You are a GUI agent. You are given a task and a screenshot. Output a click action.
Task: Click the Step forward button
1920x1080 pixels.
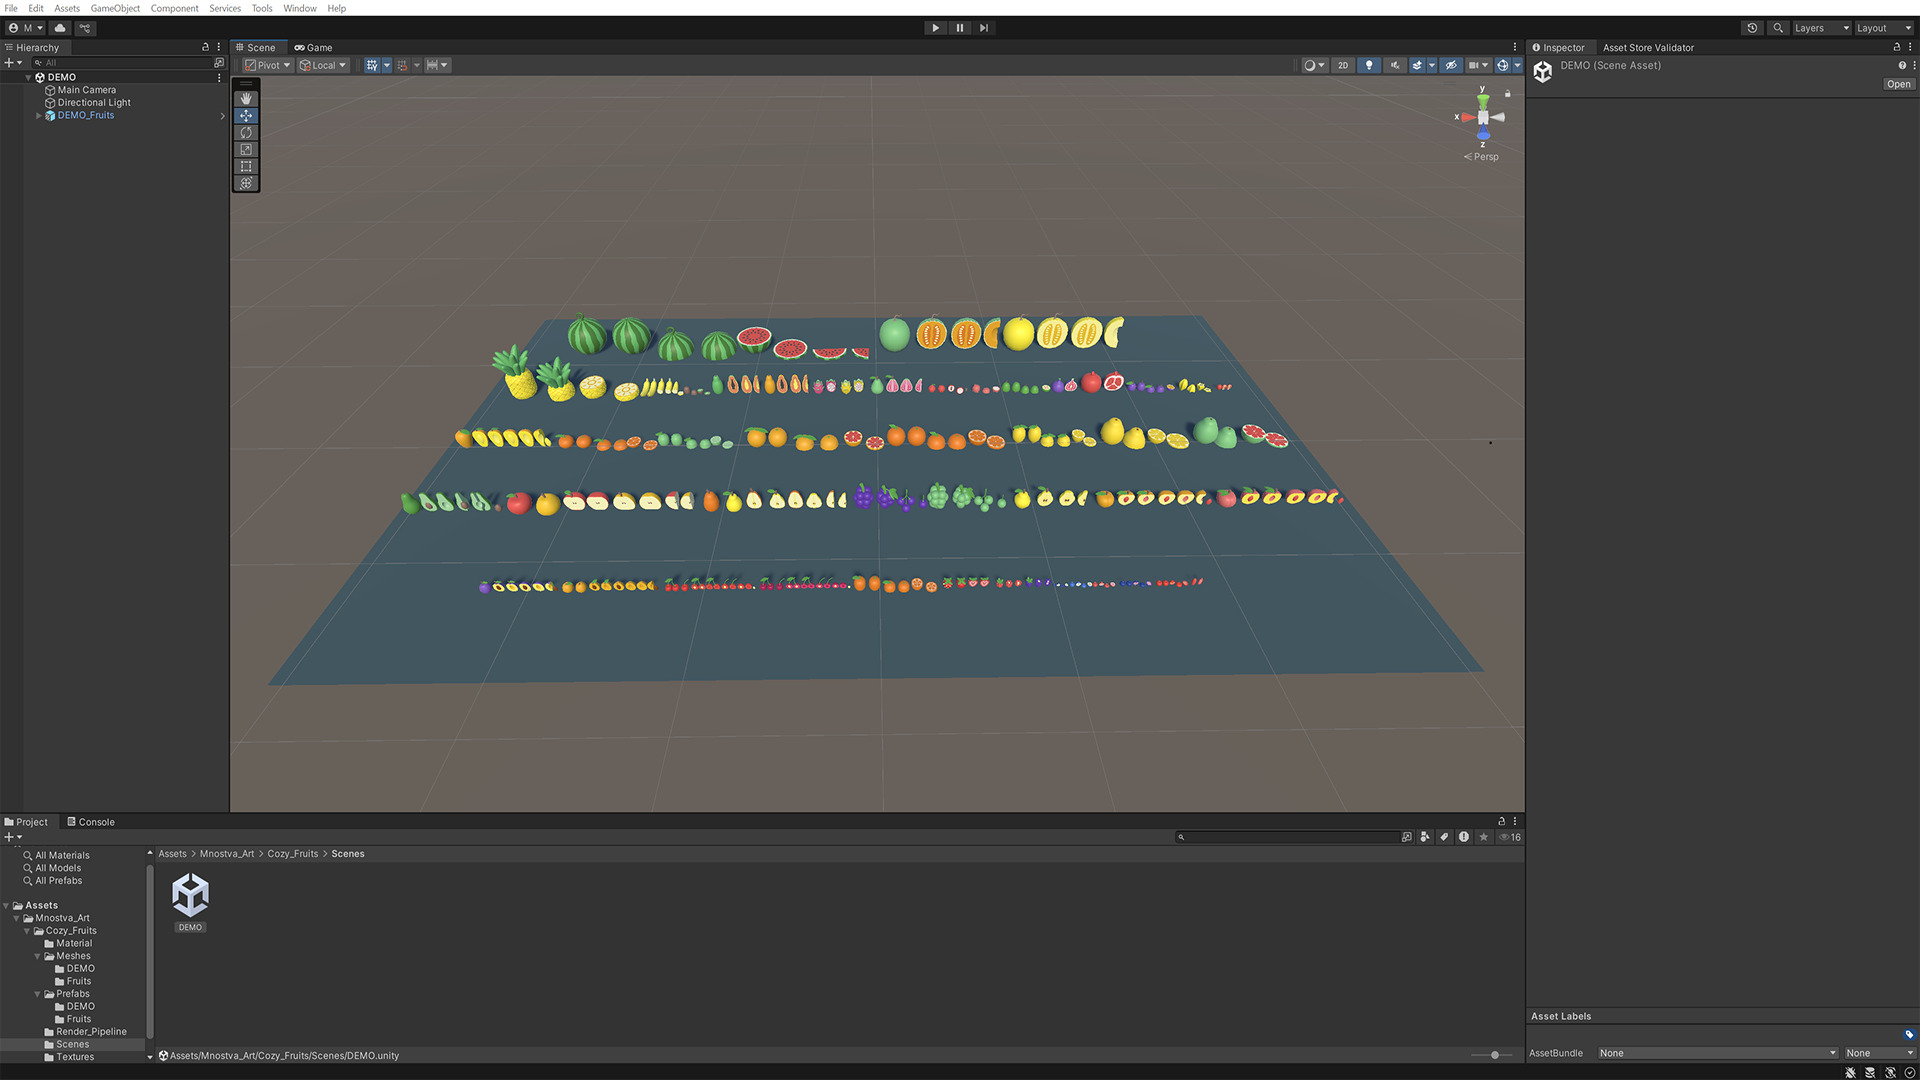click(984, 28)
